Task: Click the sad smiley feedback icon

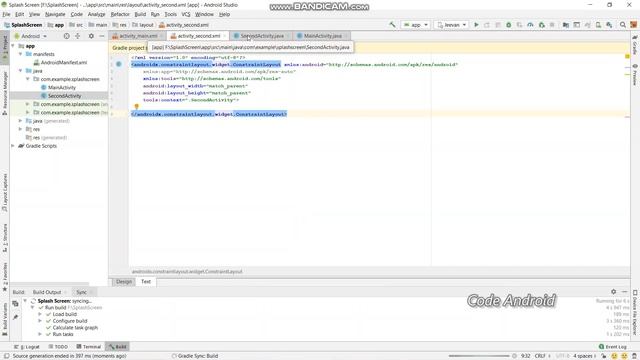Action: point(624,356)
